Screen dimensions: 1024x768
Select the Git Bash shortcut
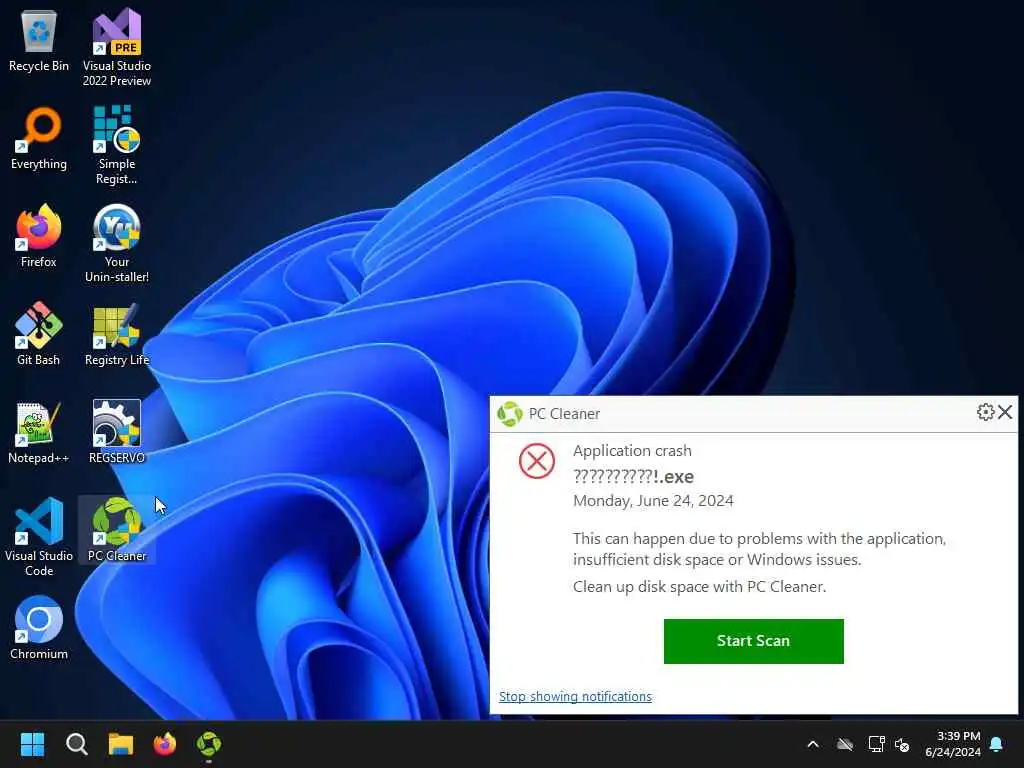pos(39,334)
